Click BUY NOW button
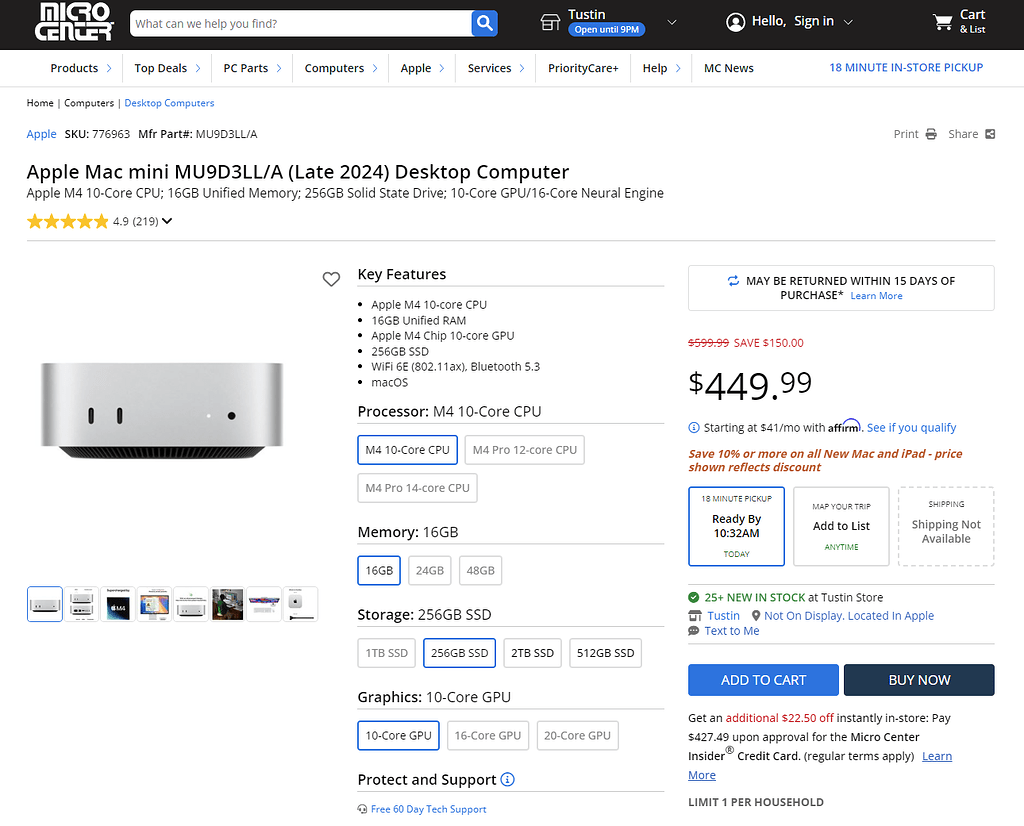Viewport: 1024px width, 826px height. (919, 680)
